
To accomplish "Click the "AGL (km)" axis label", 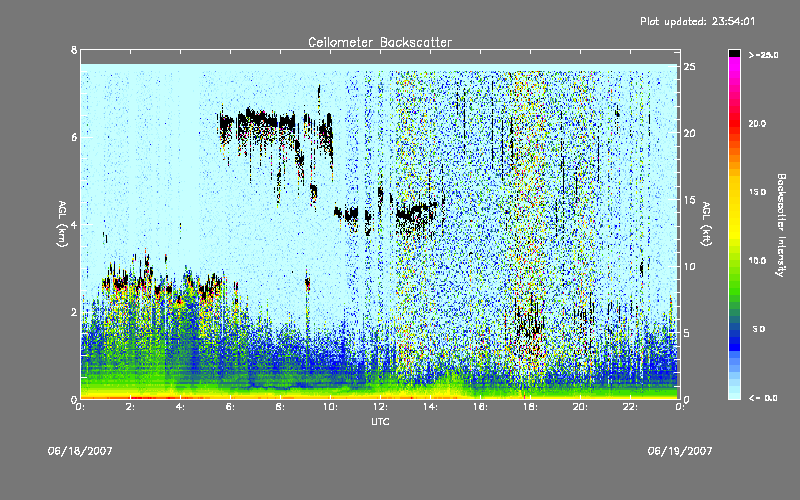I will (x=62, y=224).
